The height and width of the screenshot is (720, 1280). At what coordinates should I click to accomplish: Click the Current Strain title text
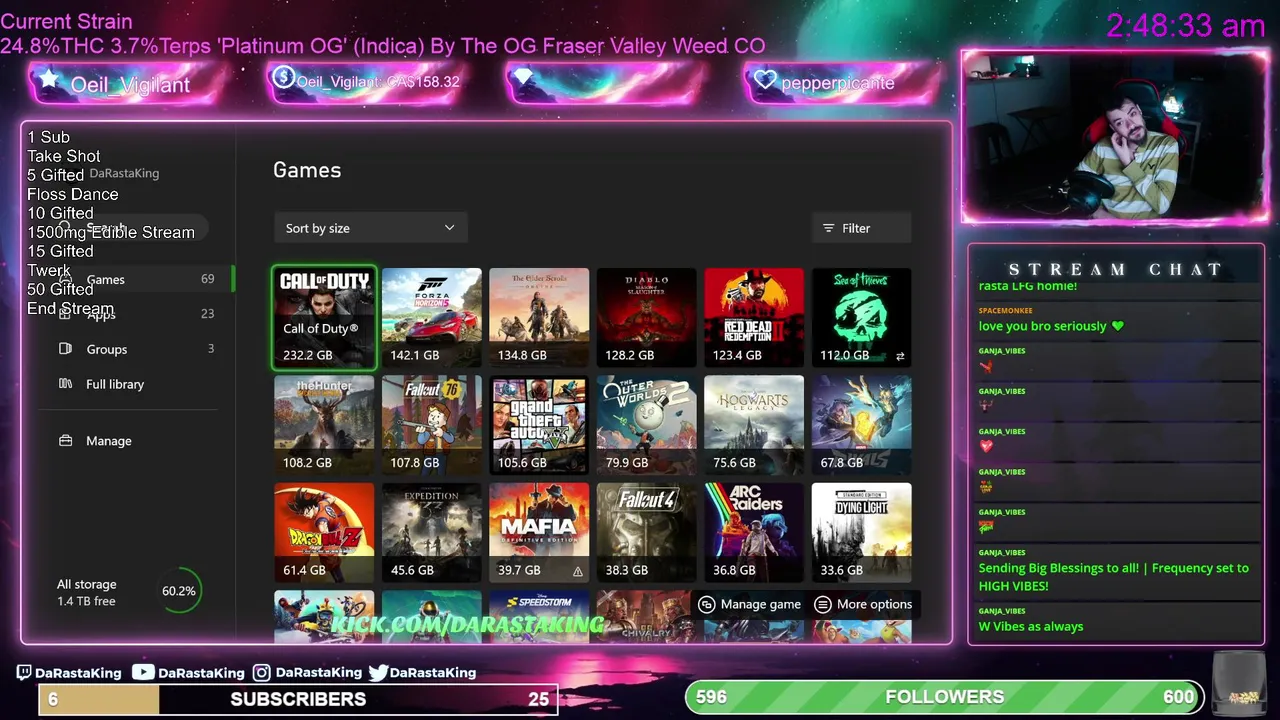(66, 21)
